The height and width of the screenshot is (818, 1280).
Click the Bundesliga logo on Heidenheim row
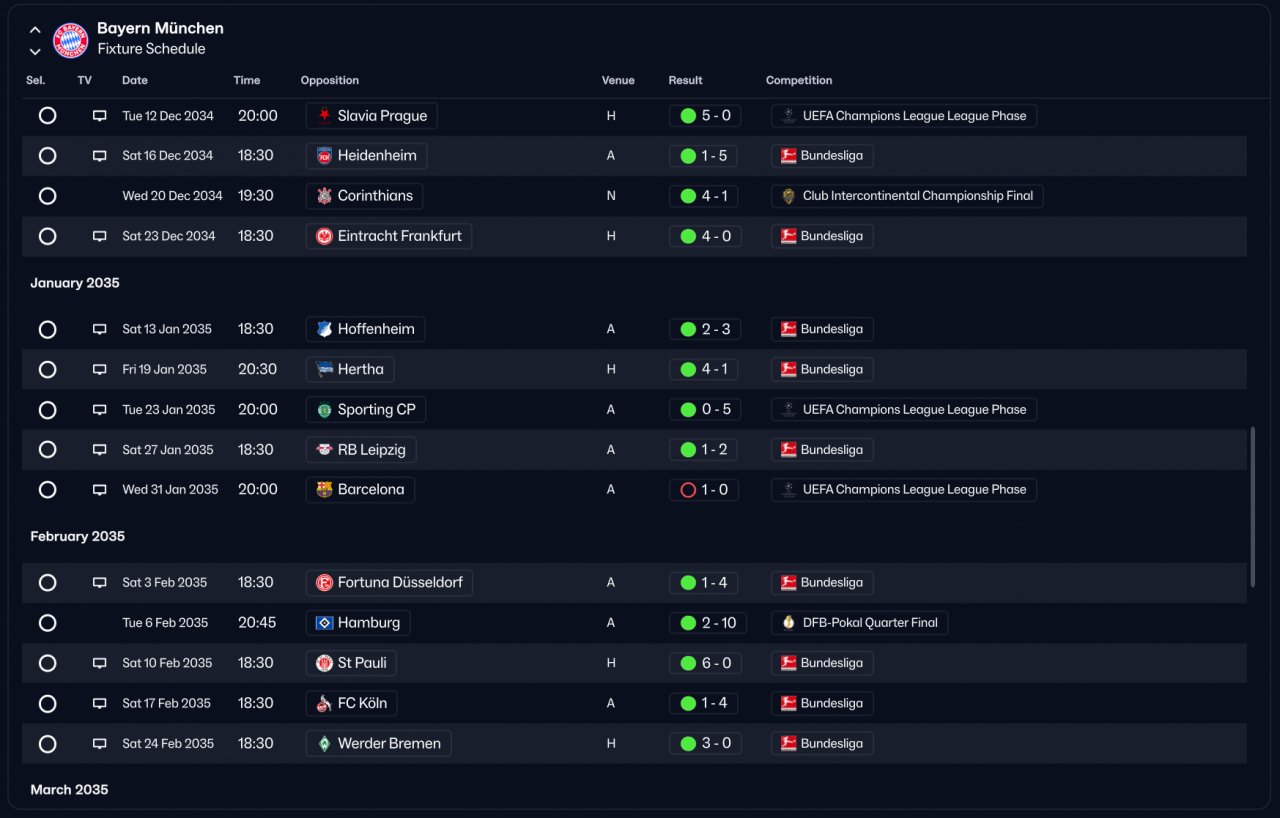coord(788,156)
